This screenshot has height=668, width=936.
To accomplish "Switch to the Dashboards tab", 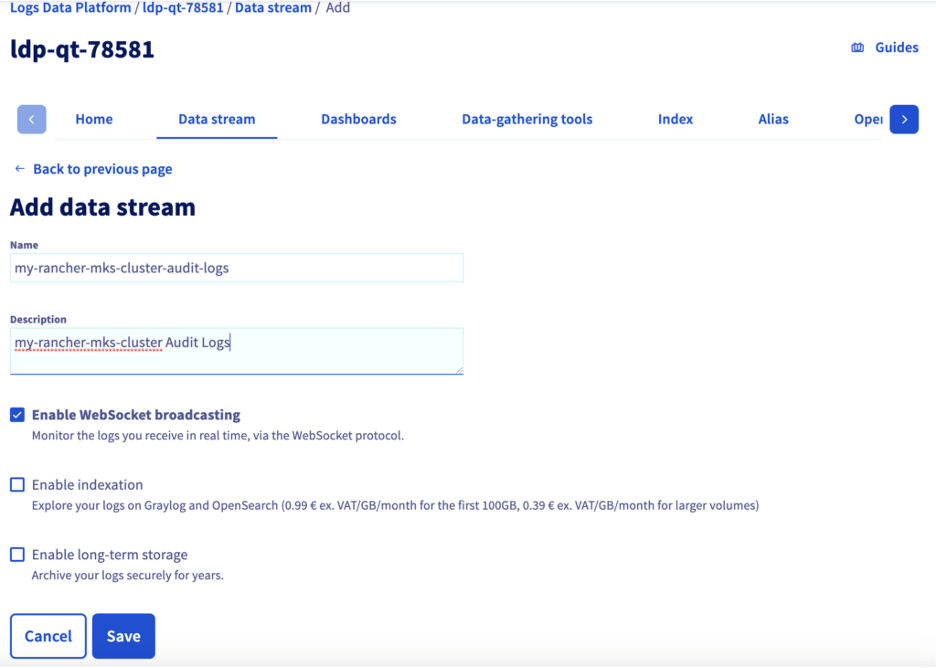I will click(358, 118).
